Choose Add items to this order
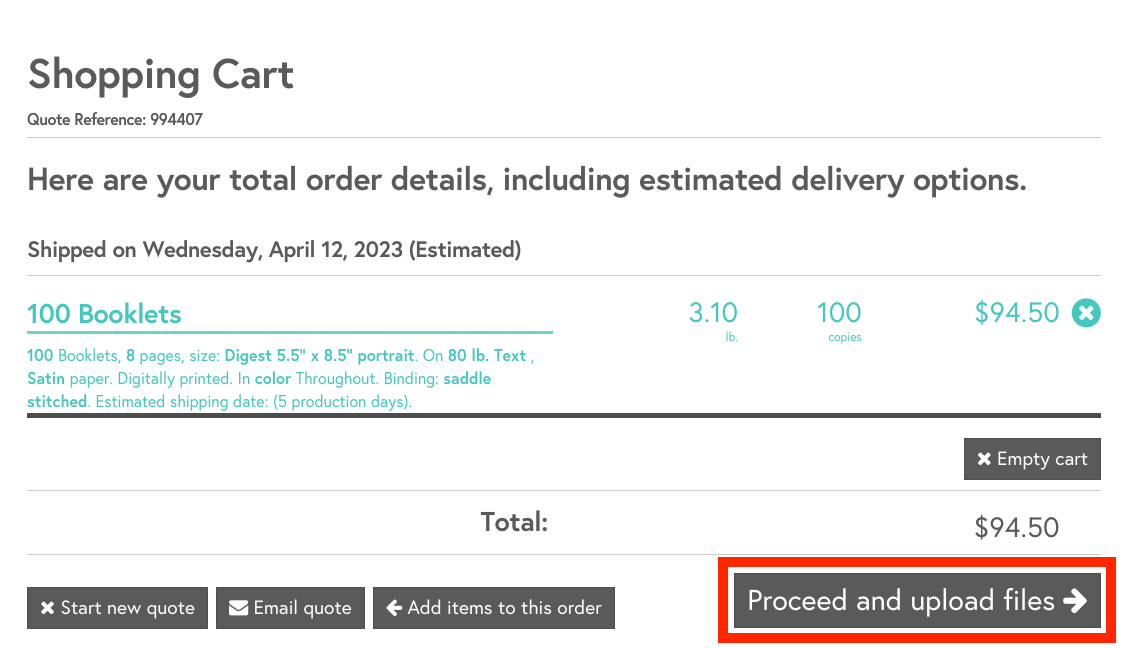This screenshot has width=1130, height=648. pos(504,608)
